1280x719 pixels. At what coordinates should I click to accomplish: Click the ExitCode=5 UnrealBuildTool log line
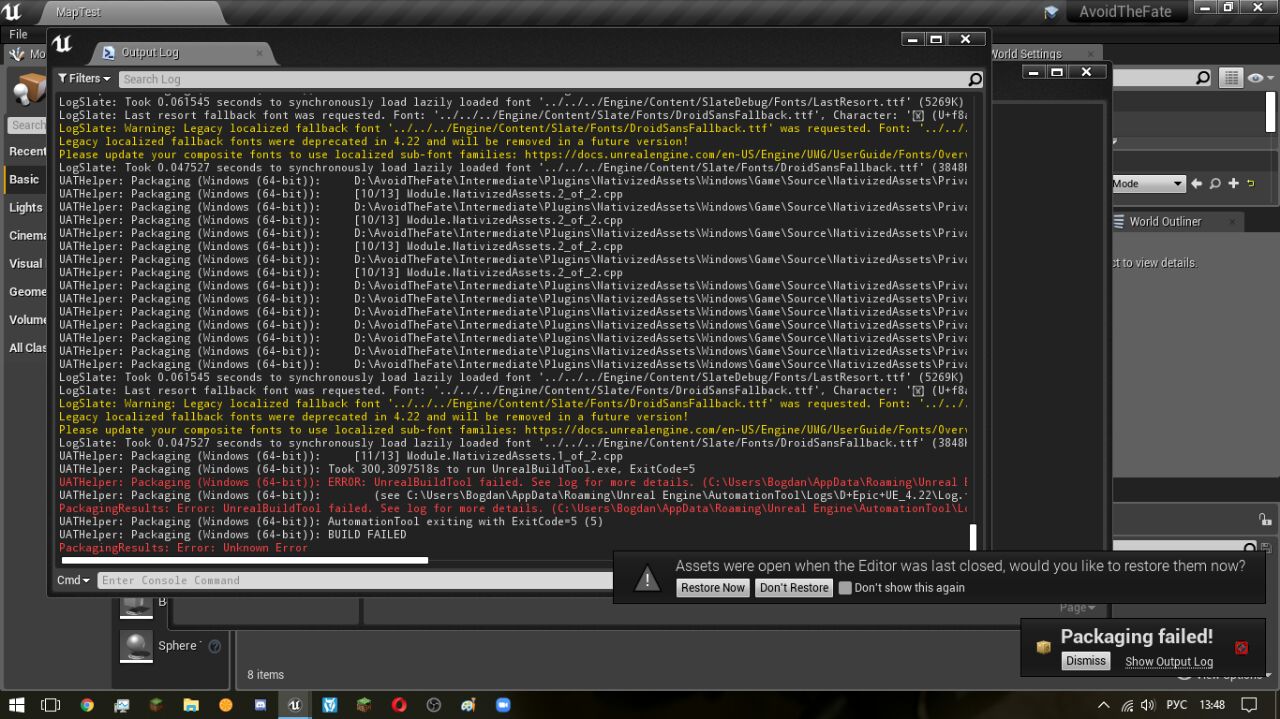tap(377, 470)
